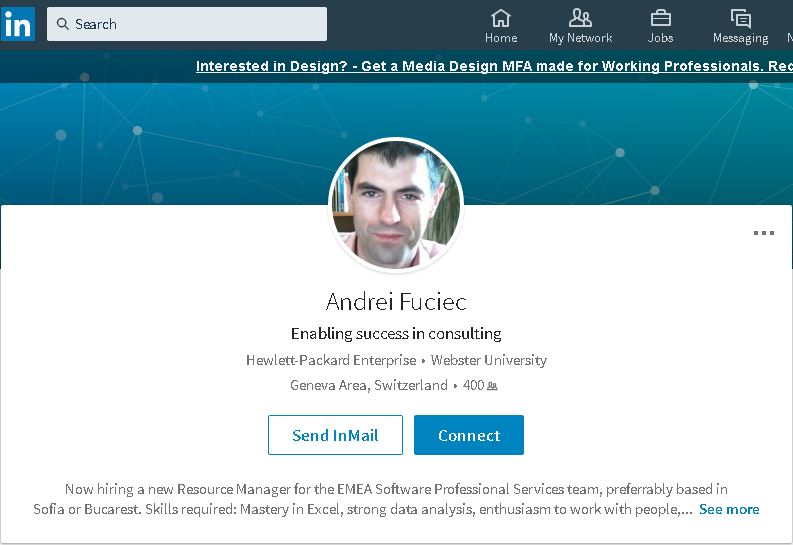Expand the summary with See more
Viewport: 793px width, 545px height.
tap(729, 509)
